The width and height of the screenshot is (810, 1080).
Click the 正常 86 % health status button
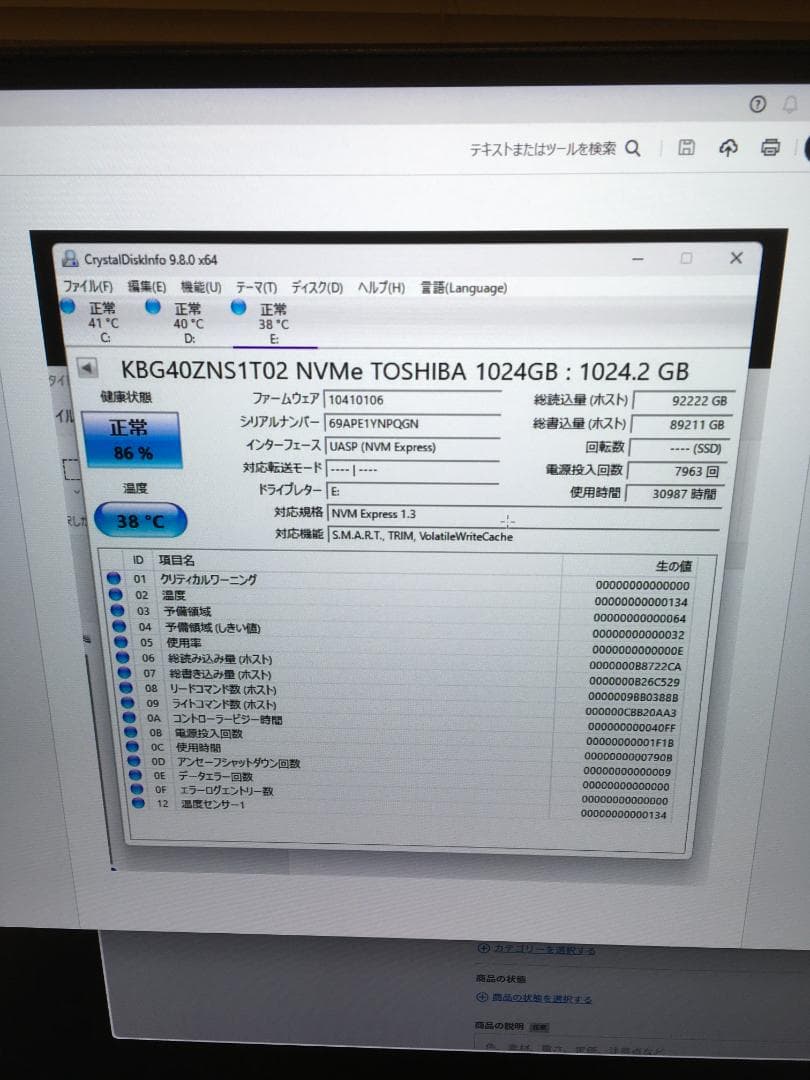132,440
